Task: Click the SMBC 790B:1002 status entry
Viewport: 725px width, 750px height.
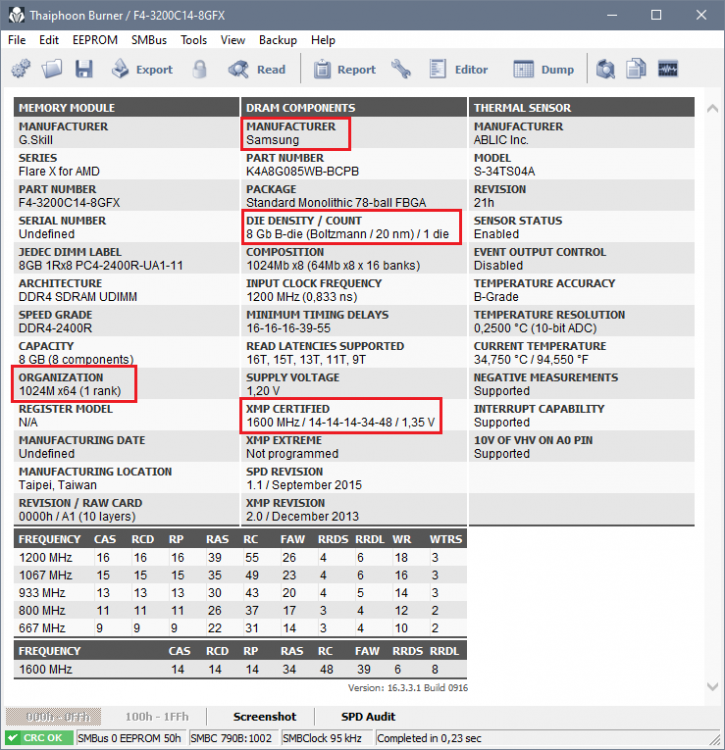Action: click(231, 738)
